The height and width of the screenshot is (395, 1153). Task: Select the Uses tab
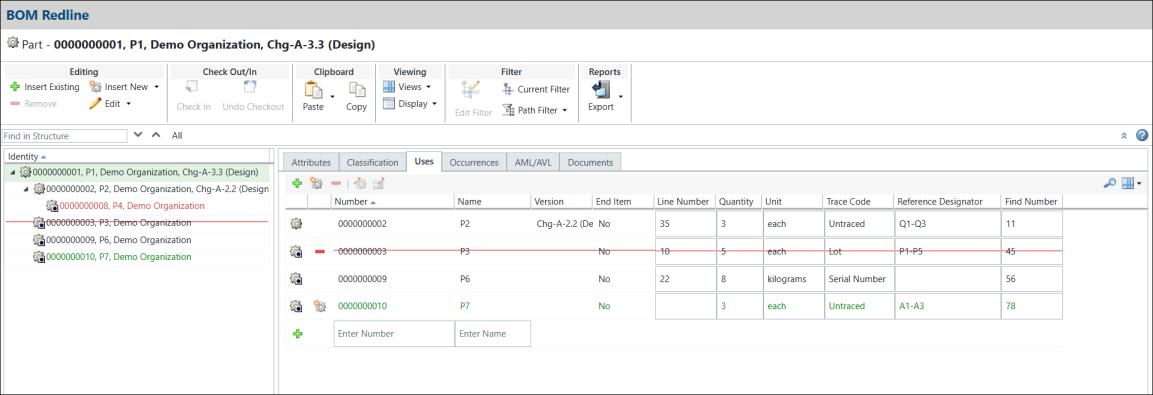coord(424,161)
